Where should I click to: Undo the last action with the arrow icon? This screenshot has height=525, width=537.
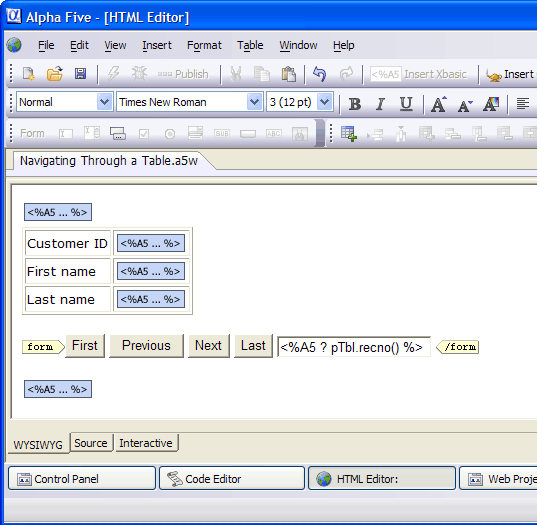[x=319, y=74]
